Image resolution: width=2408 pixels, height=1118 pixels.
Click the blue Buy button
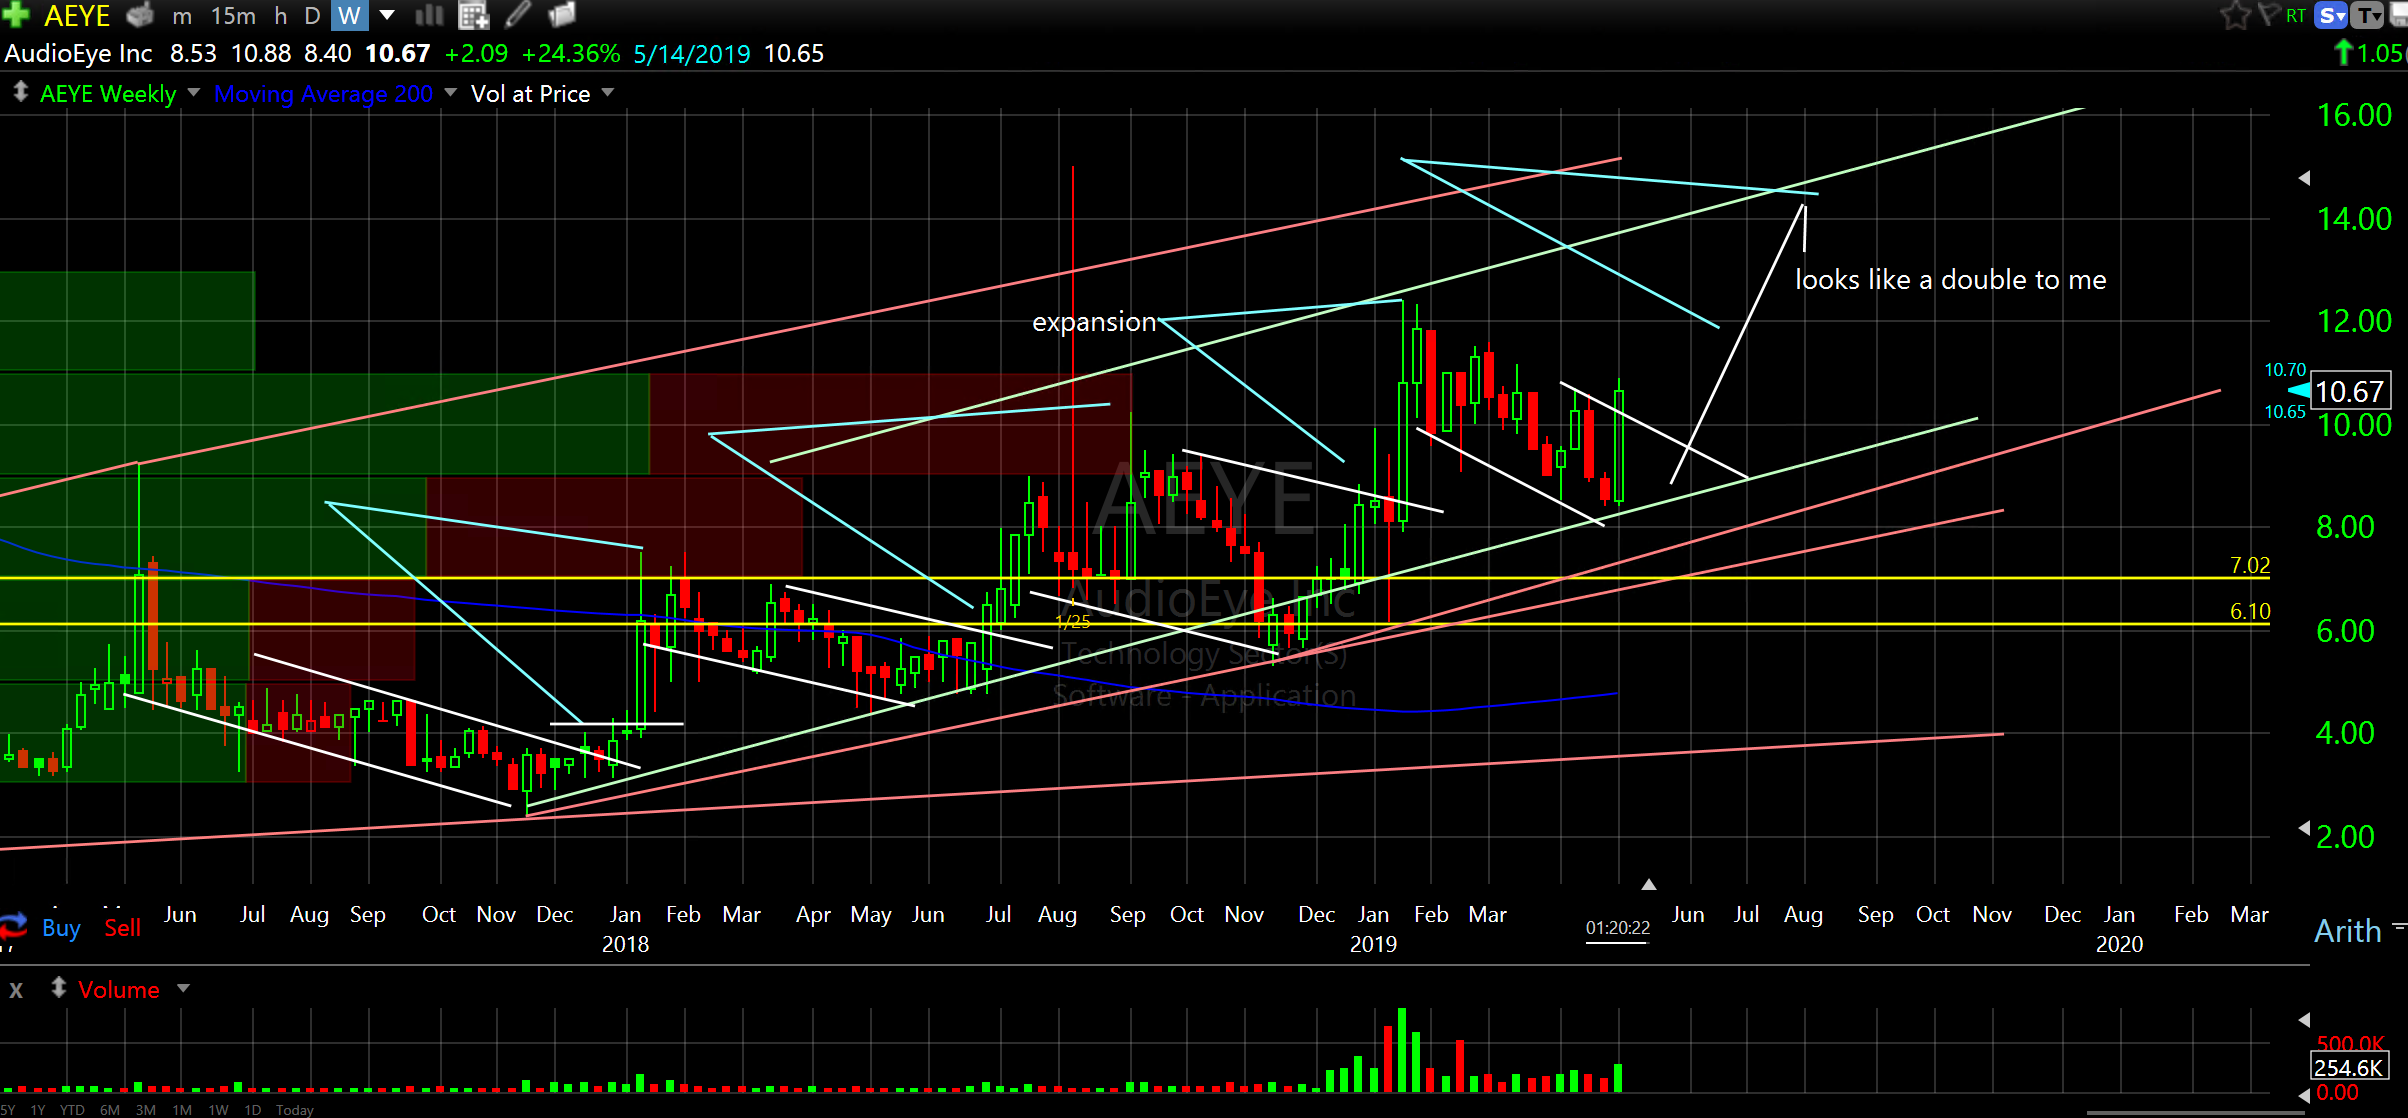pos(61,928)
